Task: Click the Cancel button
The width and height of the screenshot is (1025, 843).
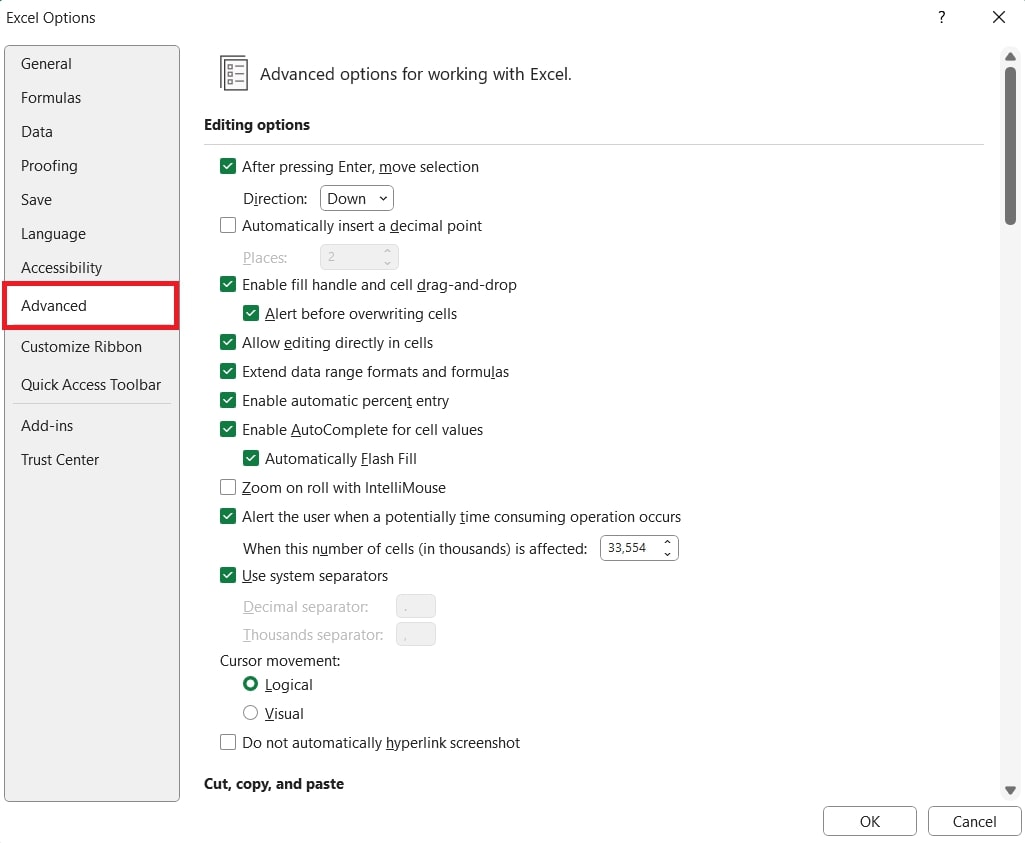Action: [974, 821]
